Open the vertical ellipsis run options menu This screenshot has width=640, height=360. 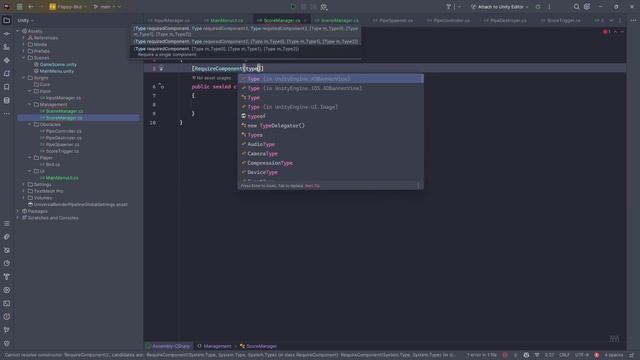(x=549, y=7)
